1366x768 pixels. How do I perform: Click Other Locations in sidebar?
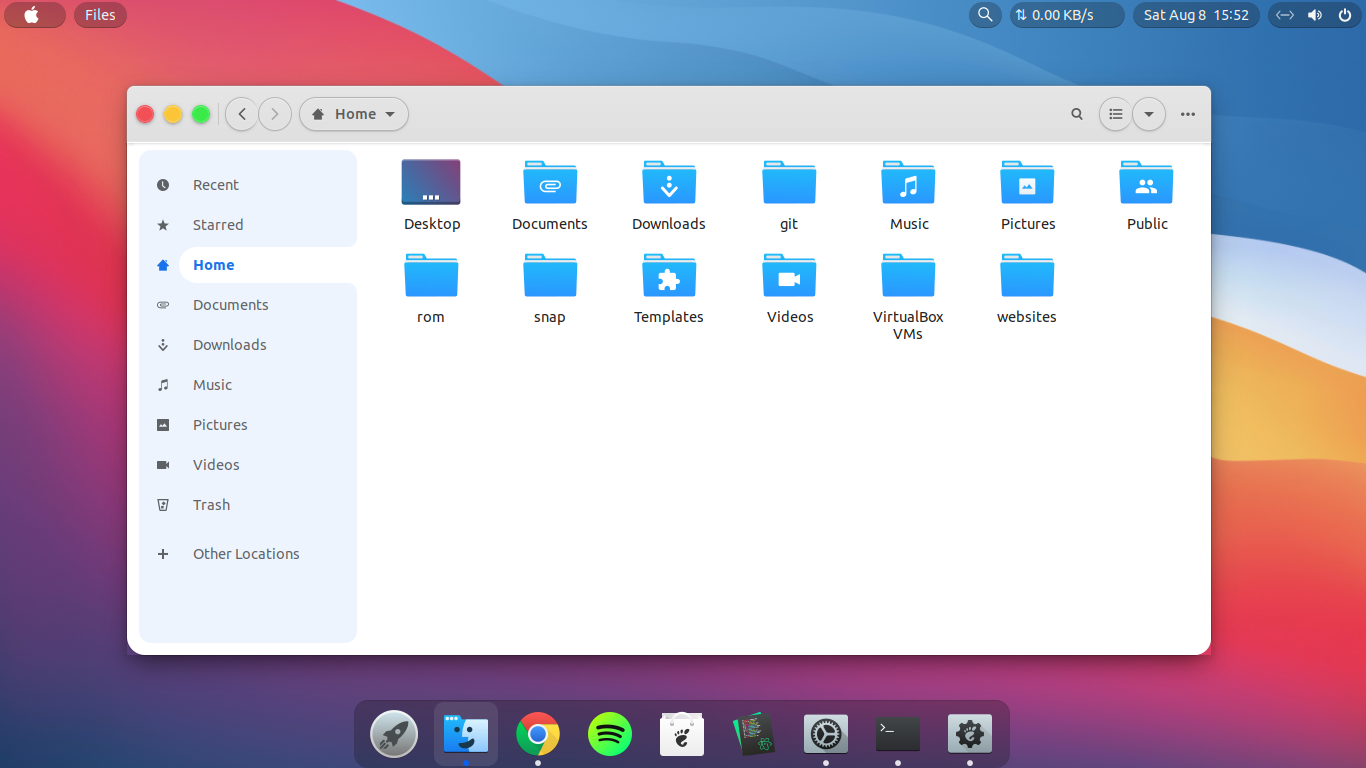point(245,554)
